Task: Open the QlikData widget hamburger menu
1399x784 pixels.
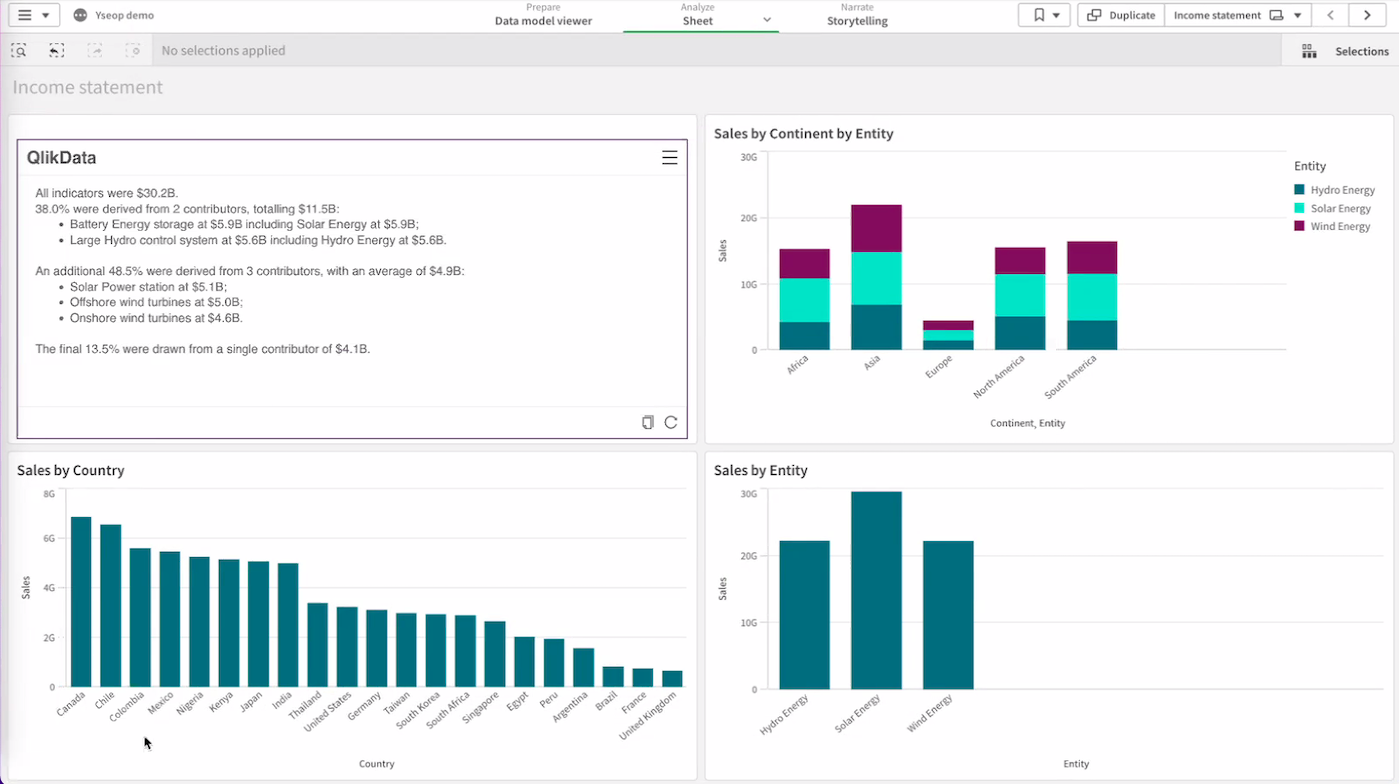Action: click(x=669, y=157)
